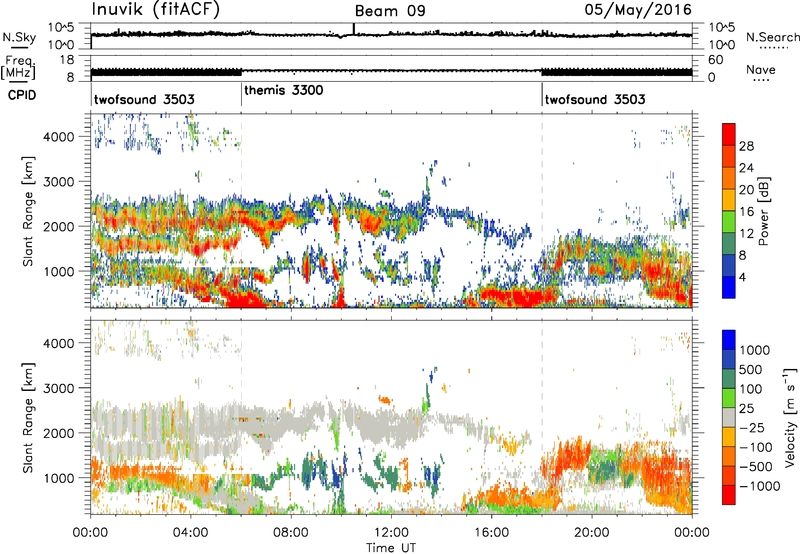Select the 'Beam 09' heading

390,11
